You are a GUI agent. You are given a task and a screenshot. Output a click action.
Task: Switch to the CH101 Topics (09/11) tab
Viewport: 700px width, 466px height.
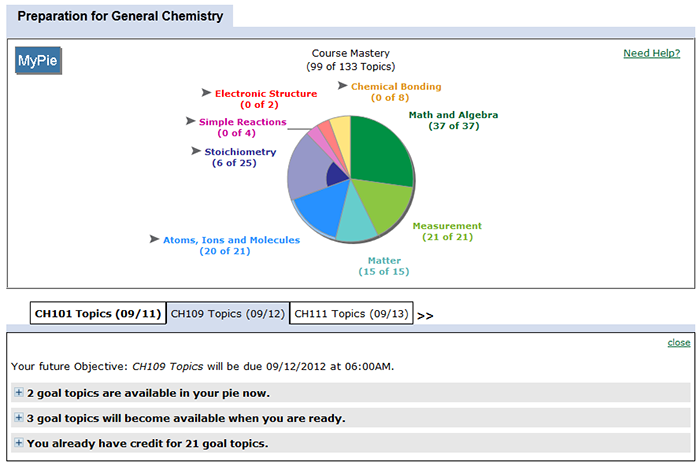click(x=97, y=314)
